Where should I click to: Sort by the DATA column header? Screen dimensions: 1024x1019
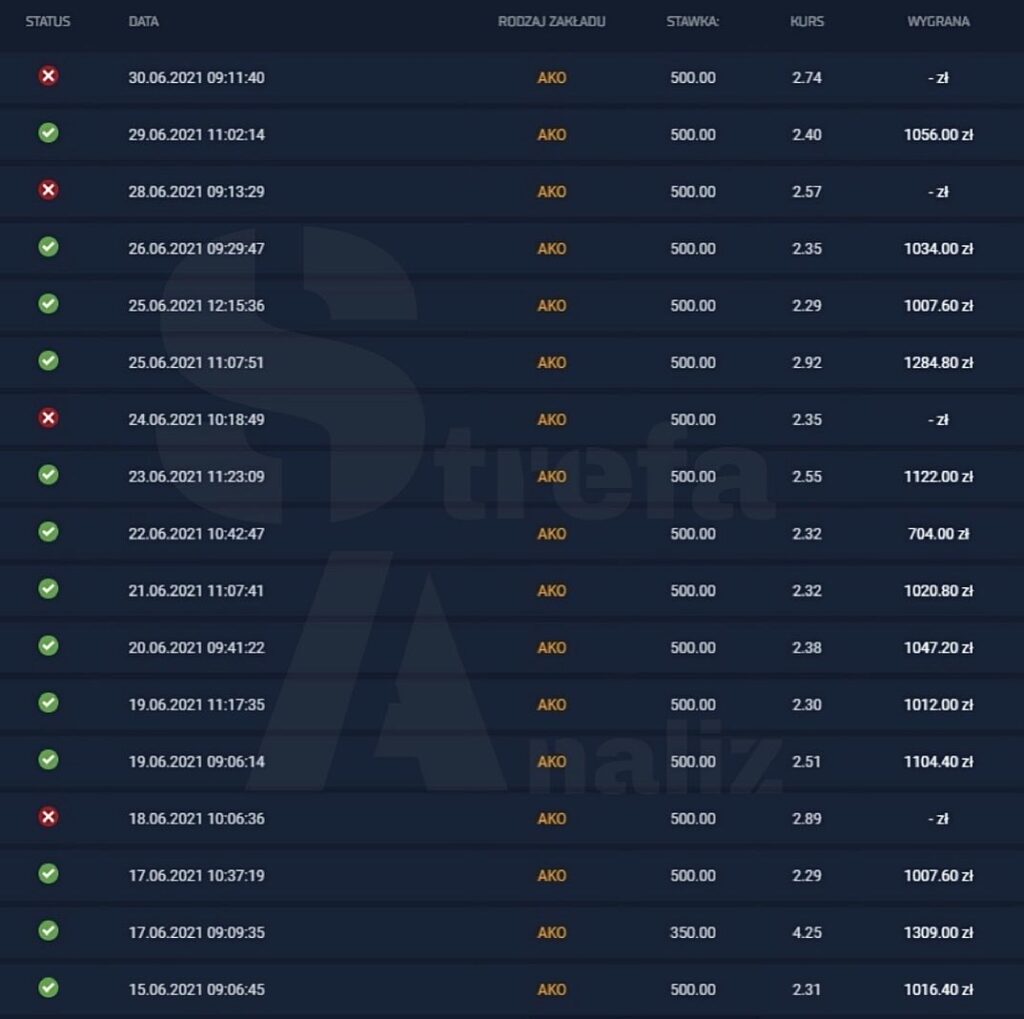pyautogui.click(x=144, y=22)
